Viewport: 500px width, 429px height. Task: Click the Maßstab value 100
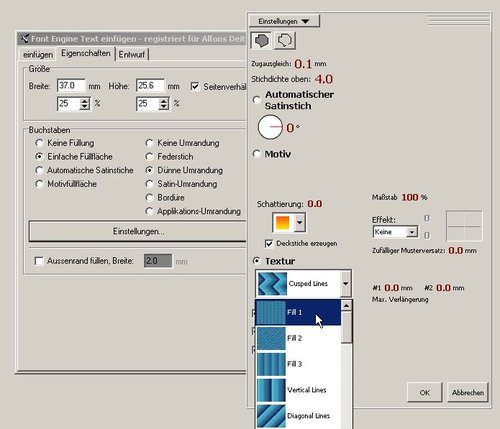pyautogui.click(x=410, y=197)
